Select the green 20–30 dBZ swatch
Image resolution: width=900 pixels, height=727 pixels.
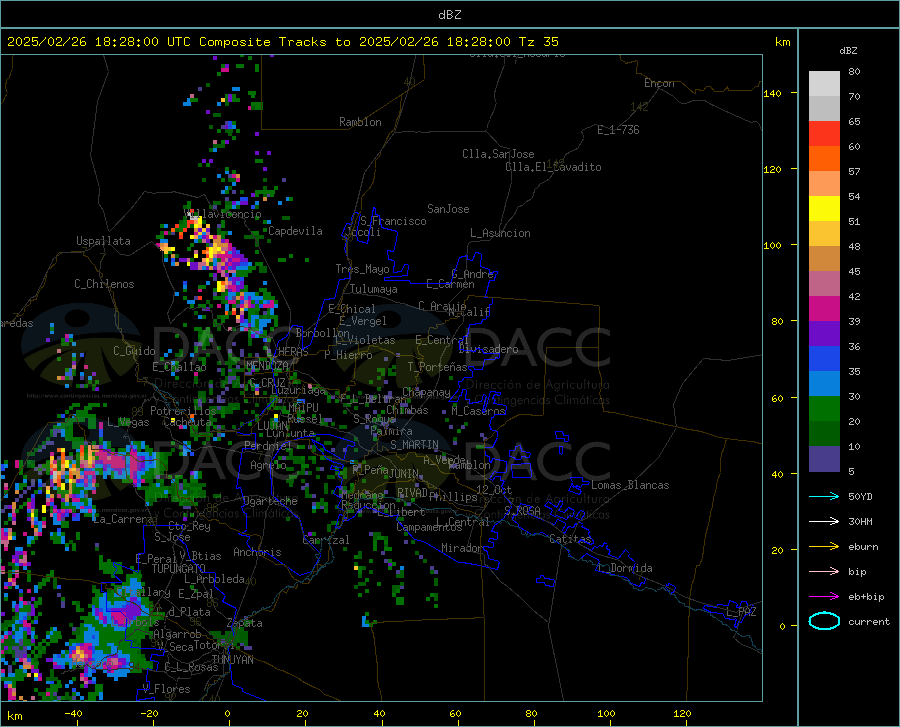click(824, 409)
